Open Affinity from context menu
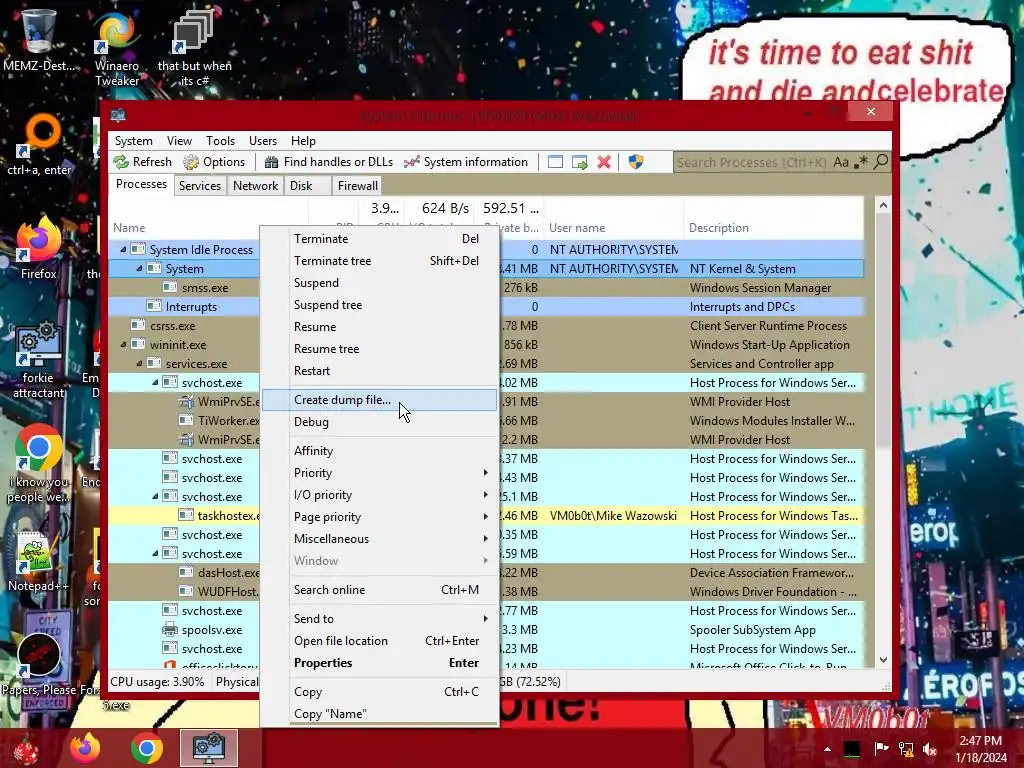 (x=380, y=451)
